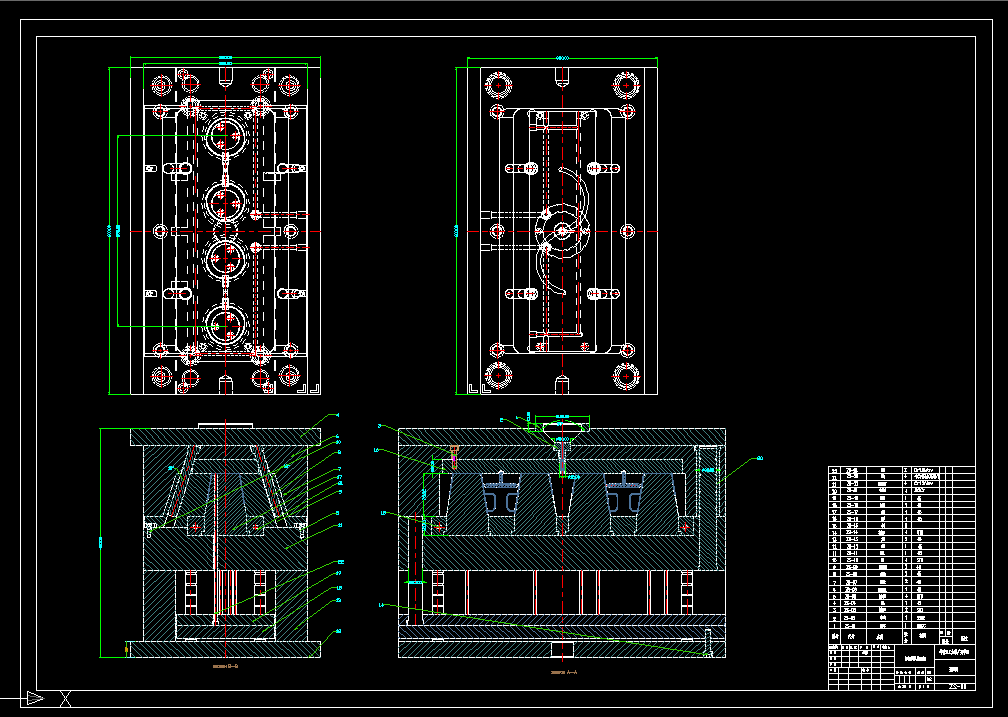This screenshot has height=717, width=1008.
Task: Select the knockout hole in the A-A section bottom plate
Action: (x=562, y=649)
